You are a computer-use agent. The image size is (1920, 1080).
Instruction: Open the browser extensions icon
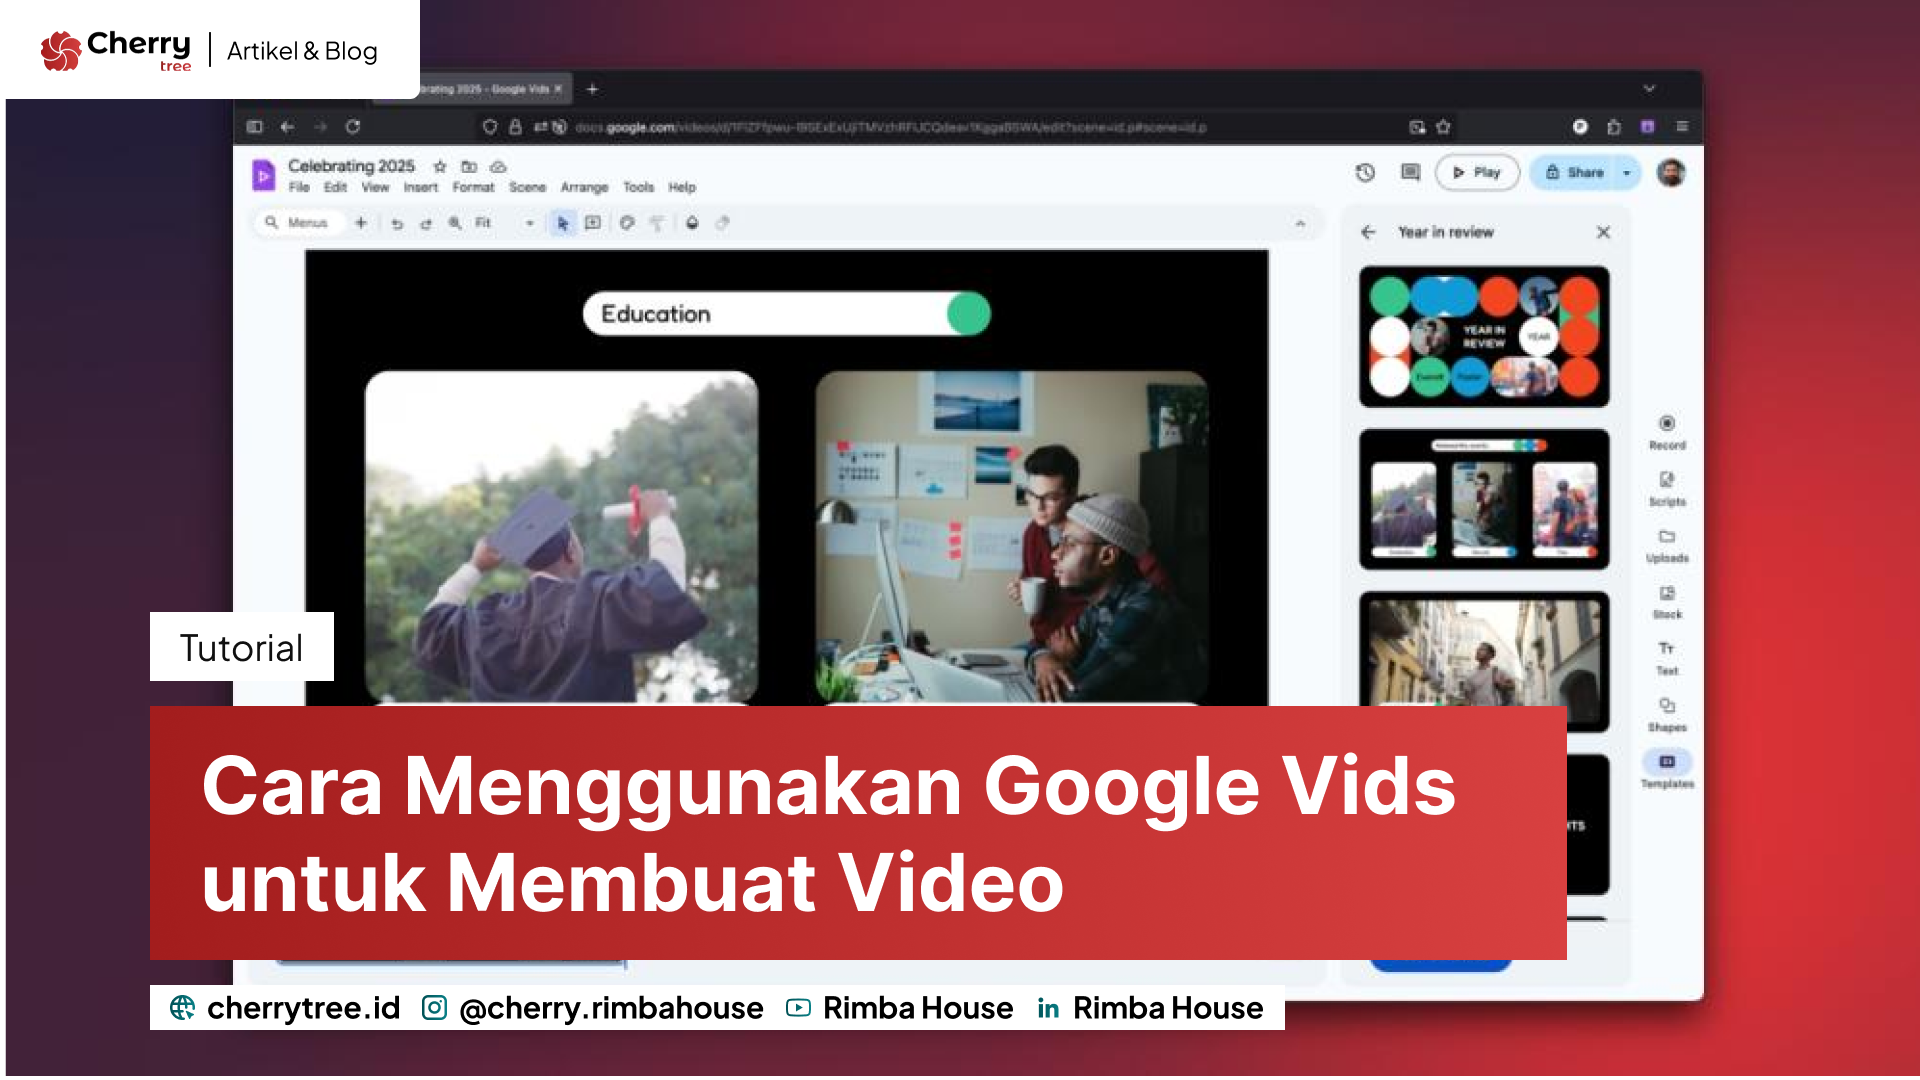coord(1613,127)
